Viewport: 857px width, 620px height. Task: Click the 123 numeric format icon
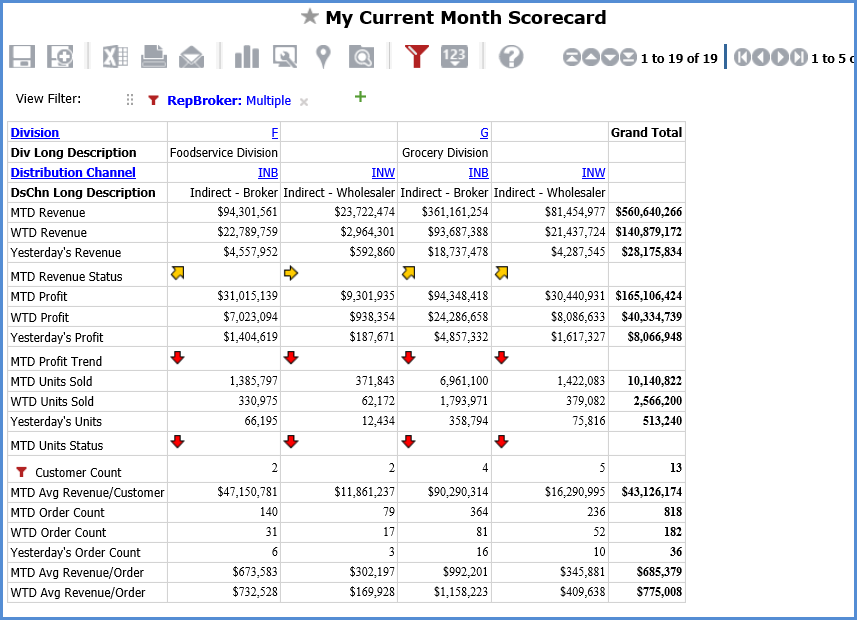pyautogui.click(x=454, y=57)
